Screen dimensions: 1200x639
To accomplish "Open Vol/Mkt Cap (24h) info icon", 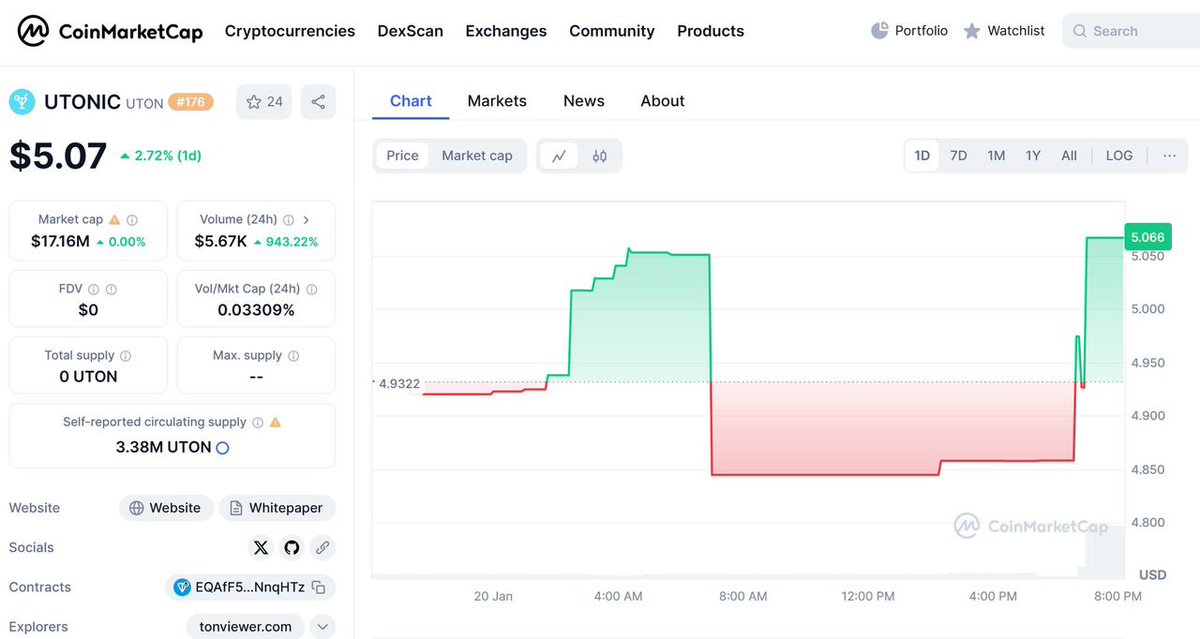I will pyautogui.click(x=312, y=289).
